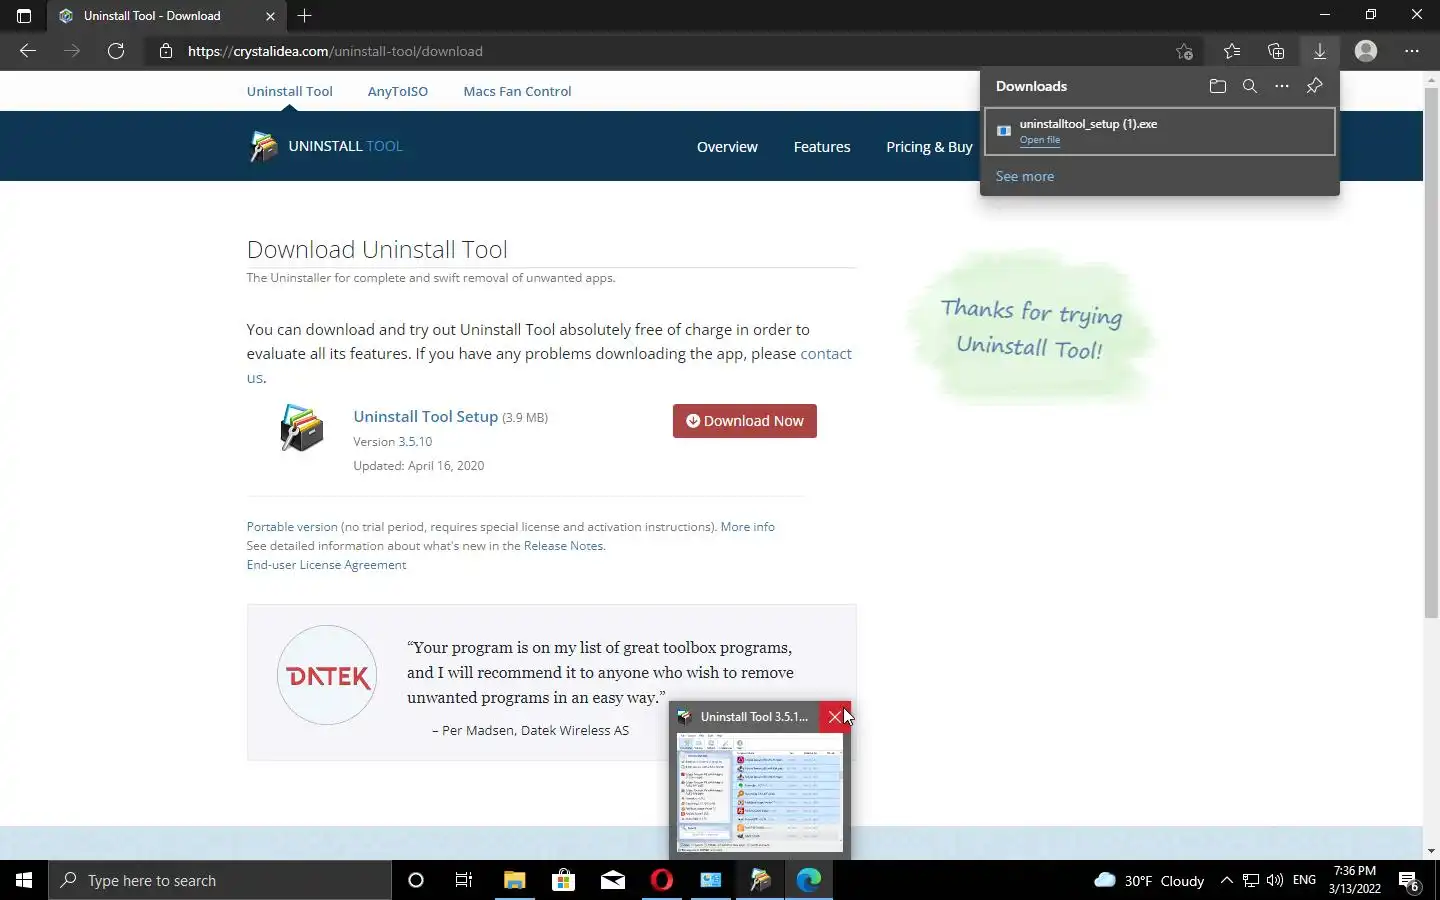Open the weather widget 30°F Cloudy

tap(1149, 880)
